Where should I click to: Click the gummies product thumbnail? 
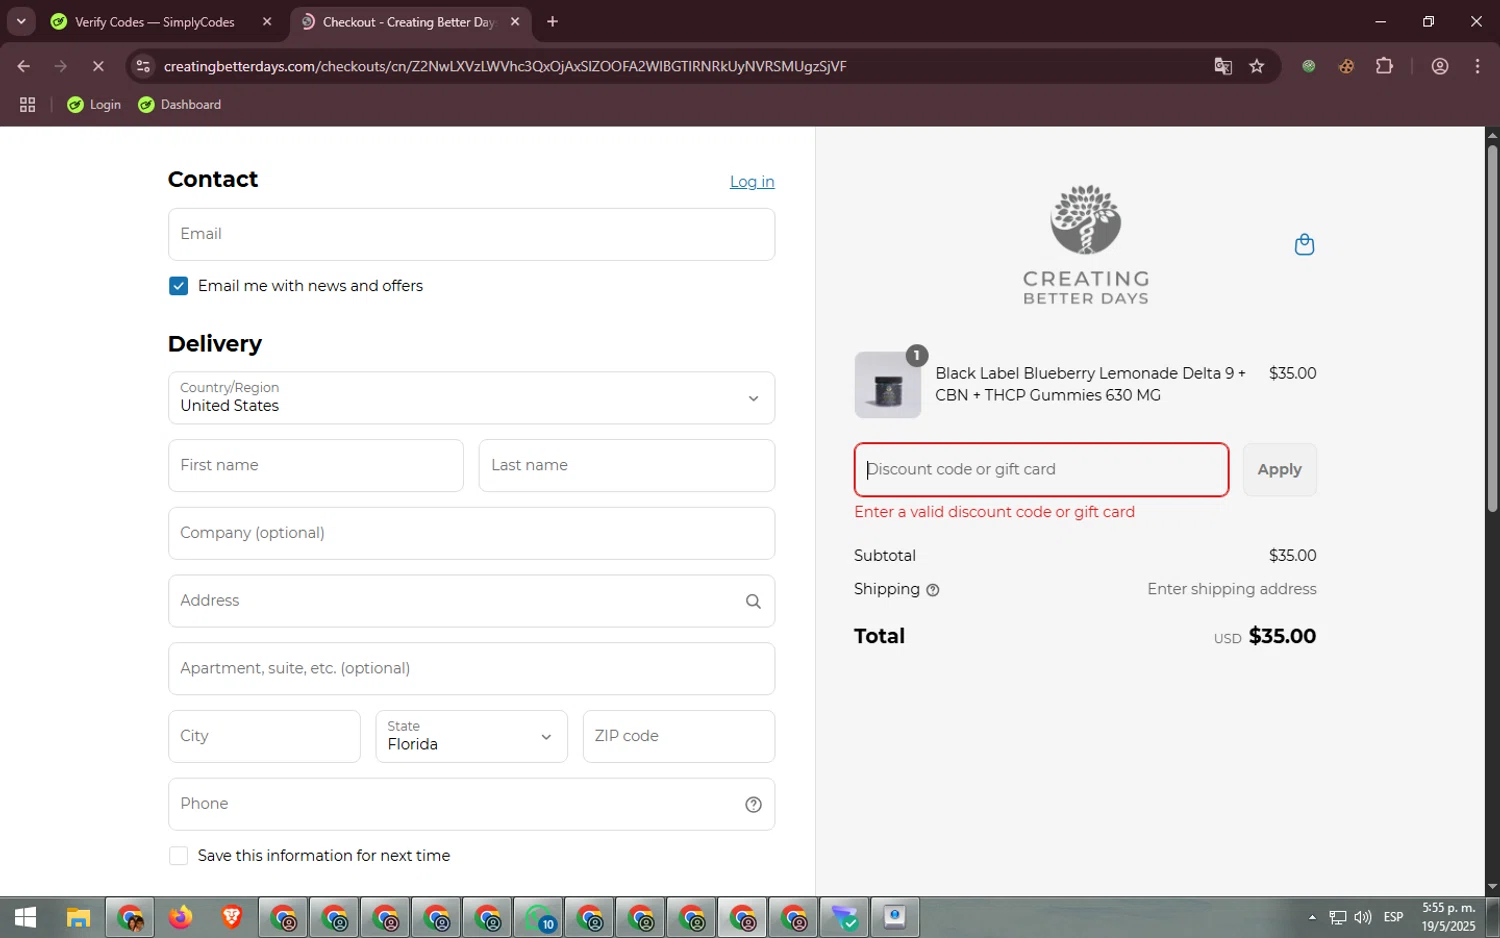tap(888, 385)
